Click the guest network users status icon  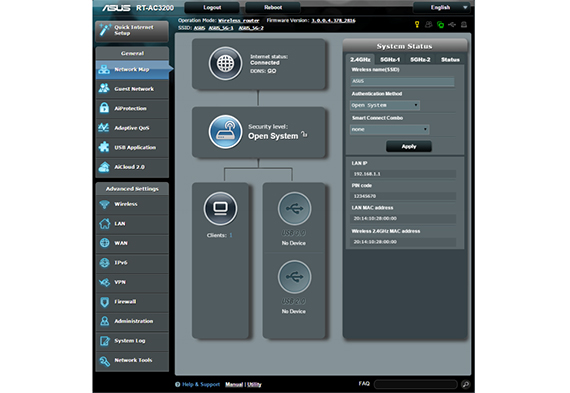point(429,24)
